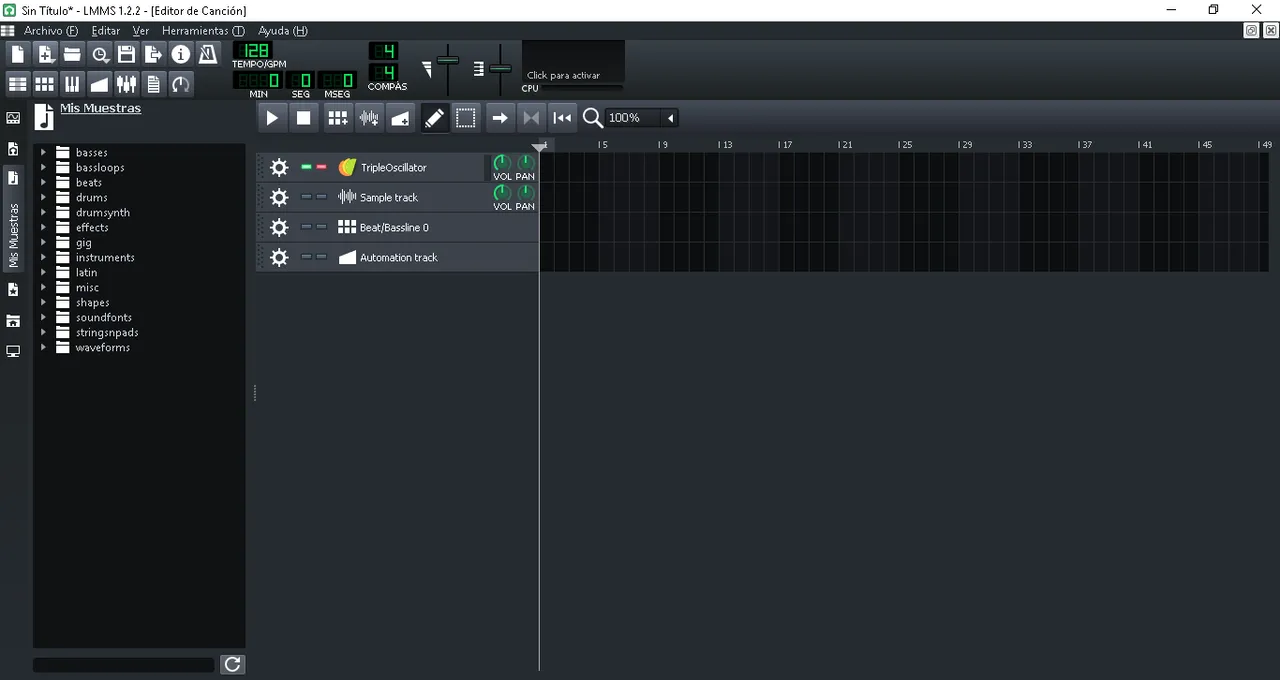Export the current project
The width and height of the screenshot is (1280, 680).
click(x=153, y=54)
